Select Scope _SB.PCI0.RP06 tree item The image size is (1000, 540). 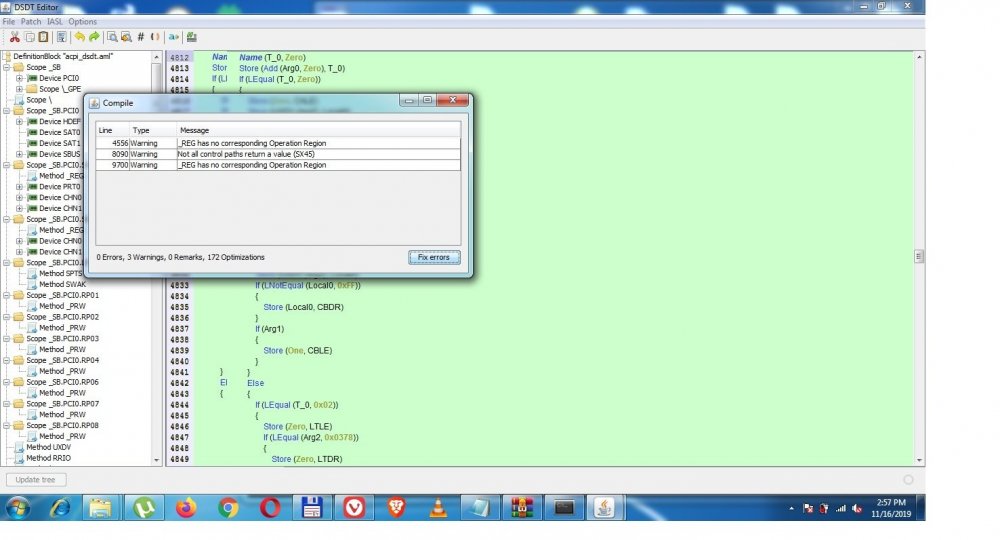pyautogui.click(x=62, y=382)
